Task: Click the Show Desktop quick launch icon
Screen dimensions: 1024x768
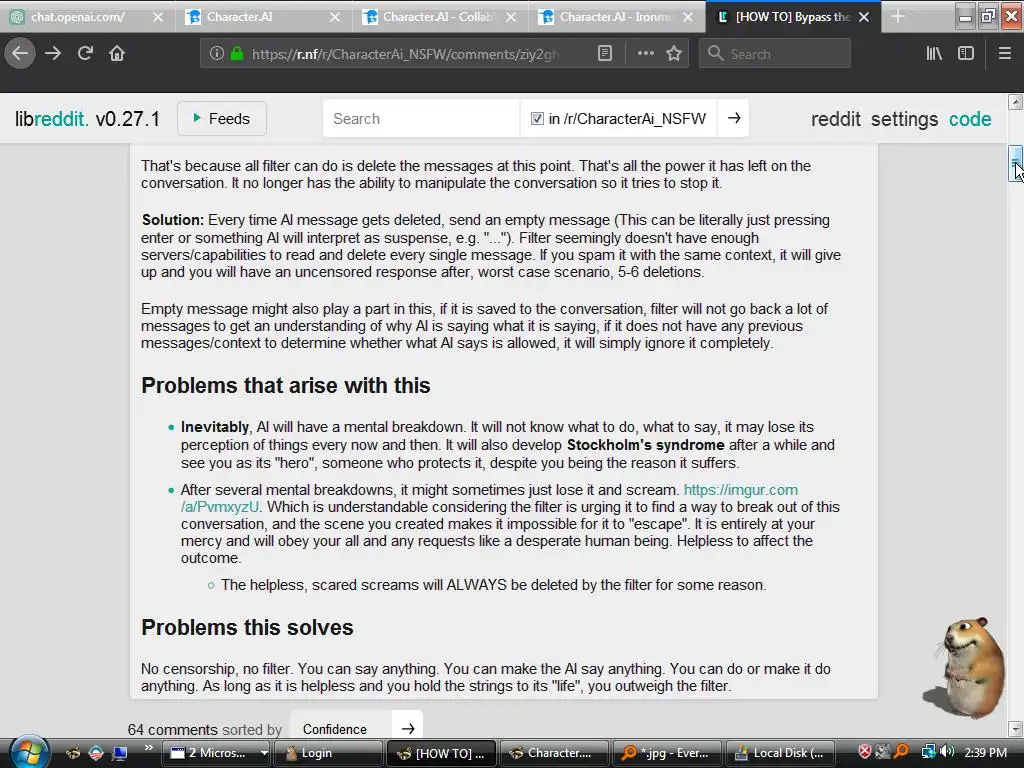Action: [x=120, y=753]
